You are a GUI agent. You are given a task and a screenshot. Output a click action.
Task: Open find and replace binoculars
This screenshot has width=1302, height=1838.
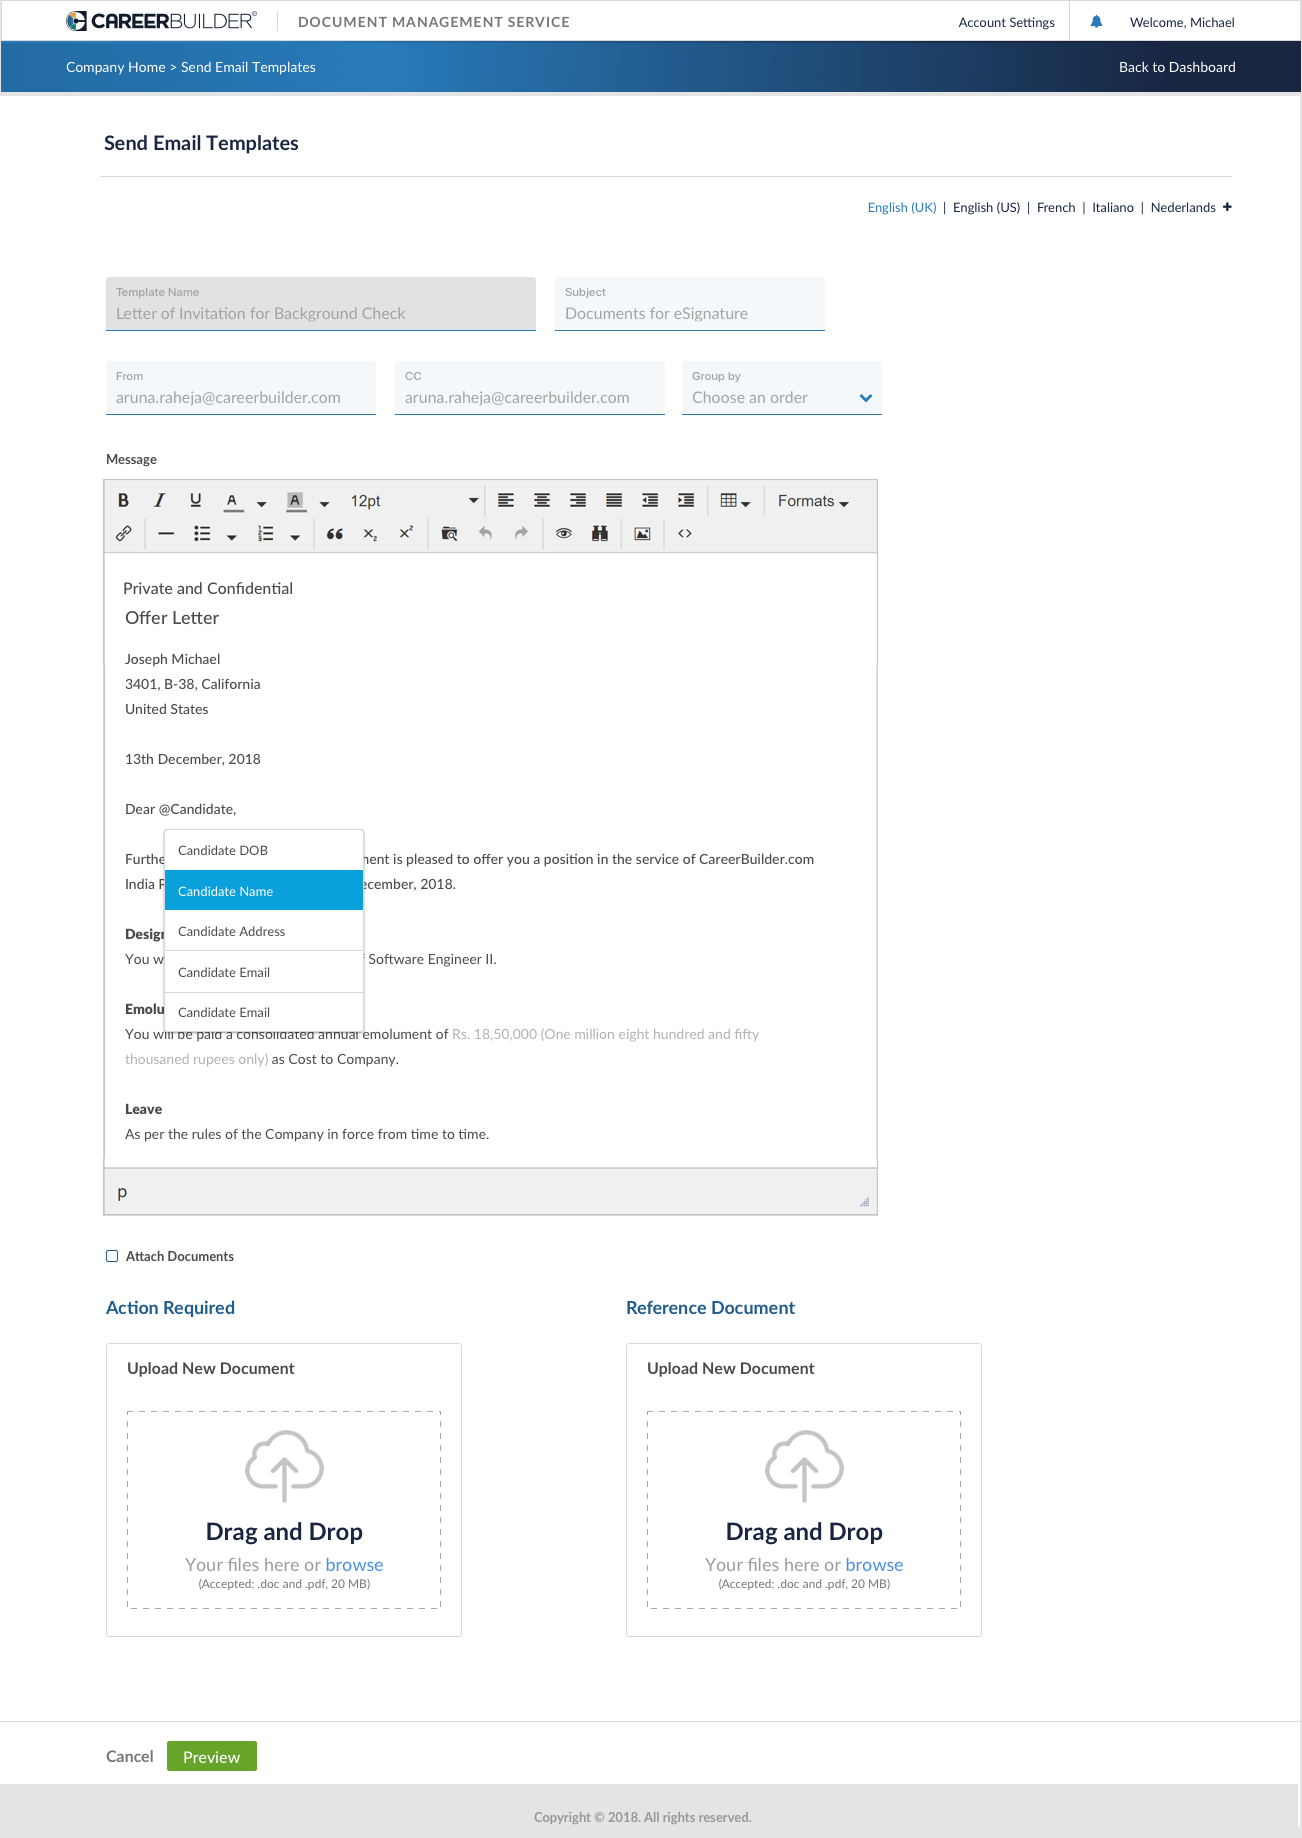coord(600,533)
